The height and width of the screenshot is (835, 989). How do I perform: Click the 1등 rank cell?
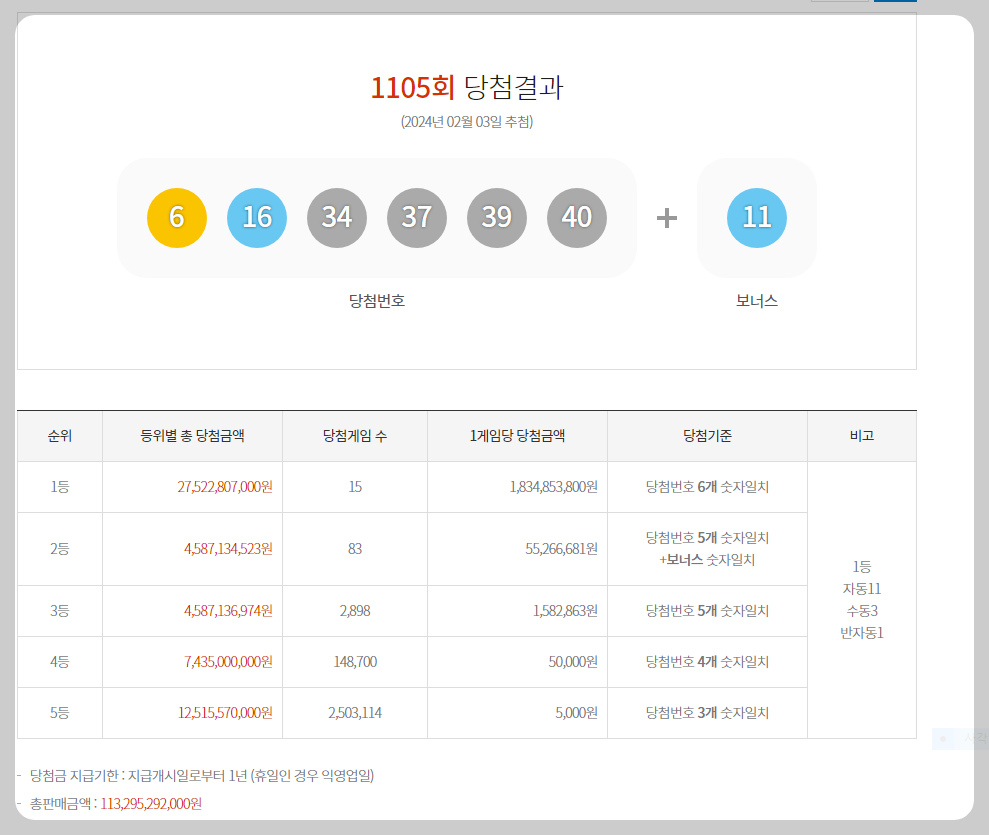tap(60, 487)
